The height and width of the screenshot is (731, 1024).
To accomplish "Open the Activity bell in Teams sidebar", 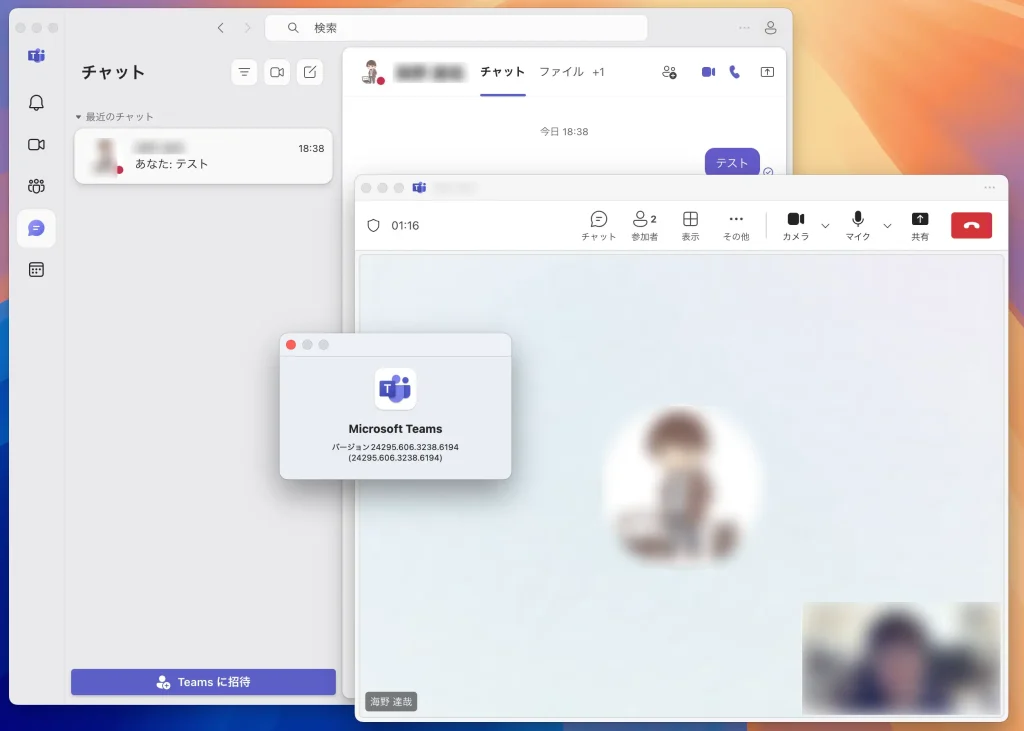I will 37,103.
